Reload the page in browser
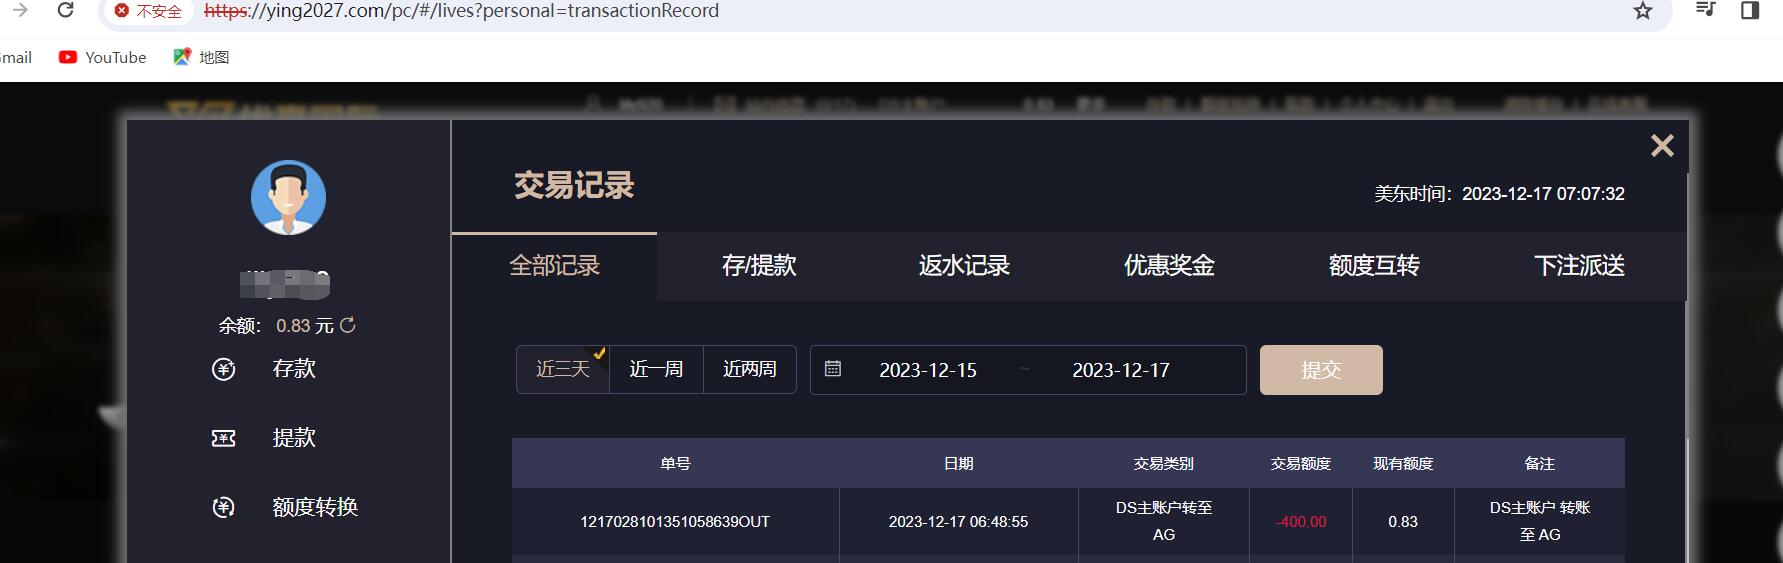Image resolution: width=1783 pixels, height=563 pixels. (x=66, y=11)
